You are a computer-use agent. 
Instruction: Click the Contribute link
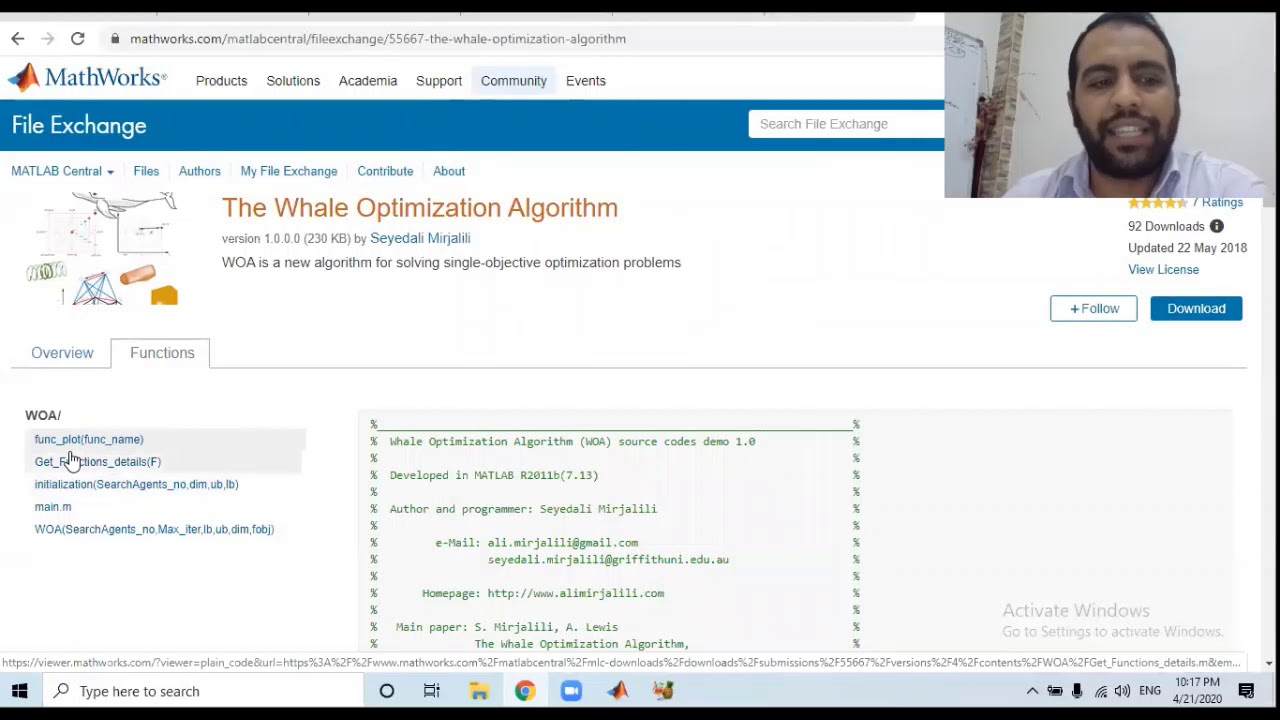[x=385, y=171]
